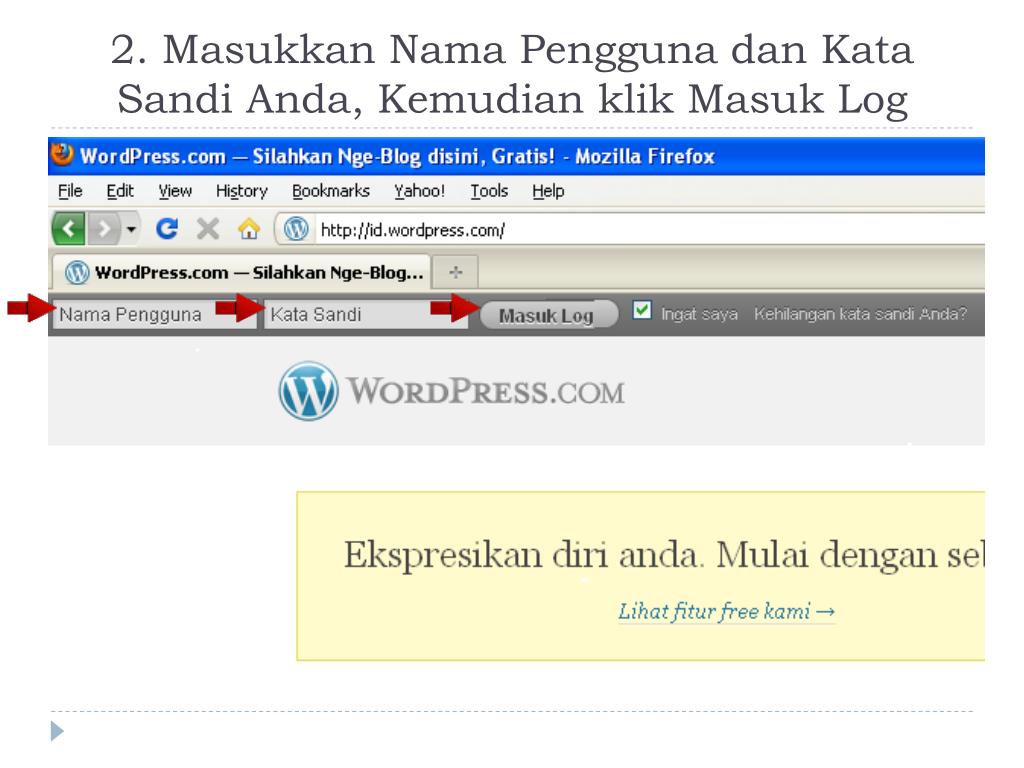
Task: Open the back/forward history dropdown arrow
Action: click(131, 229)
